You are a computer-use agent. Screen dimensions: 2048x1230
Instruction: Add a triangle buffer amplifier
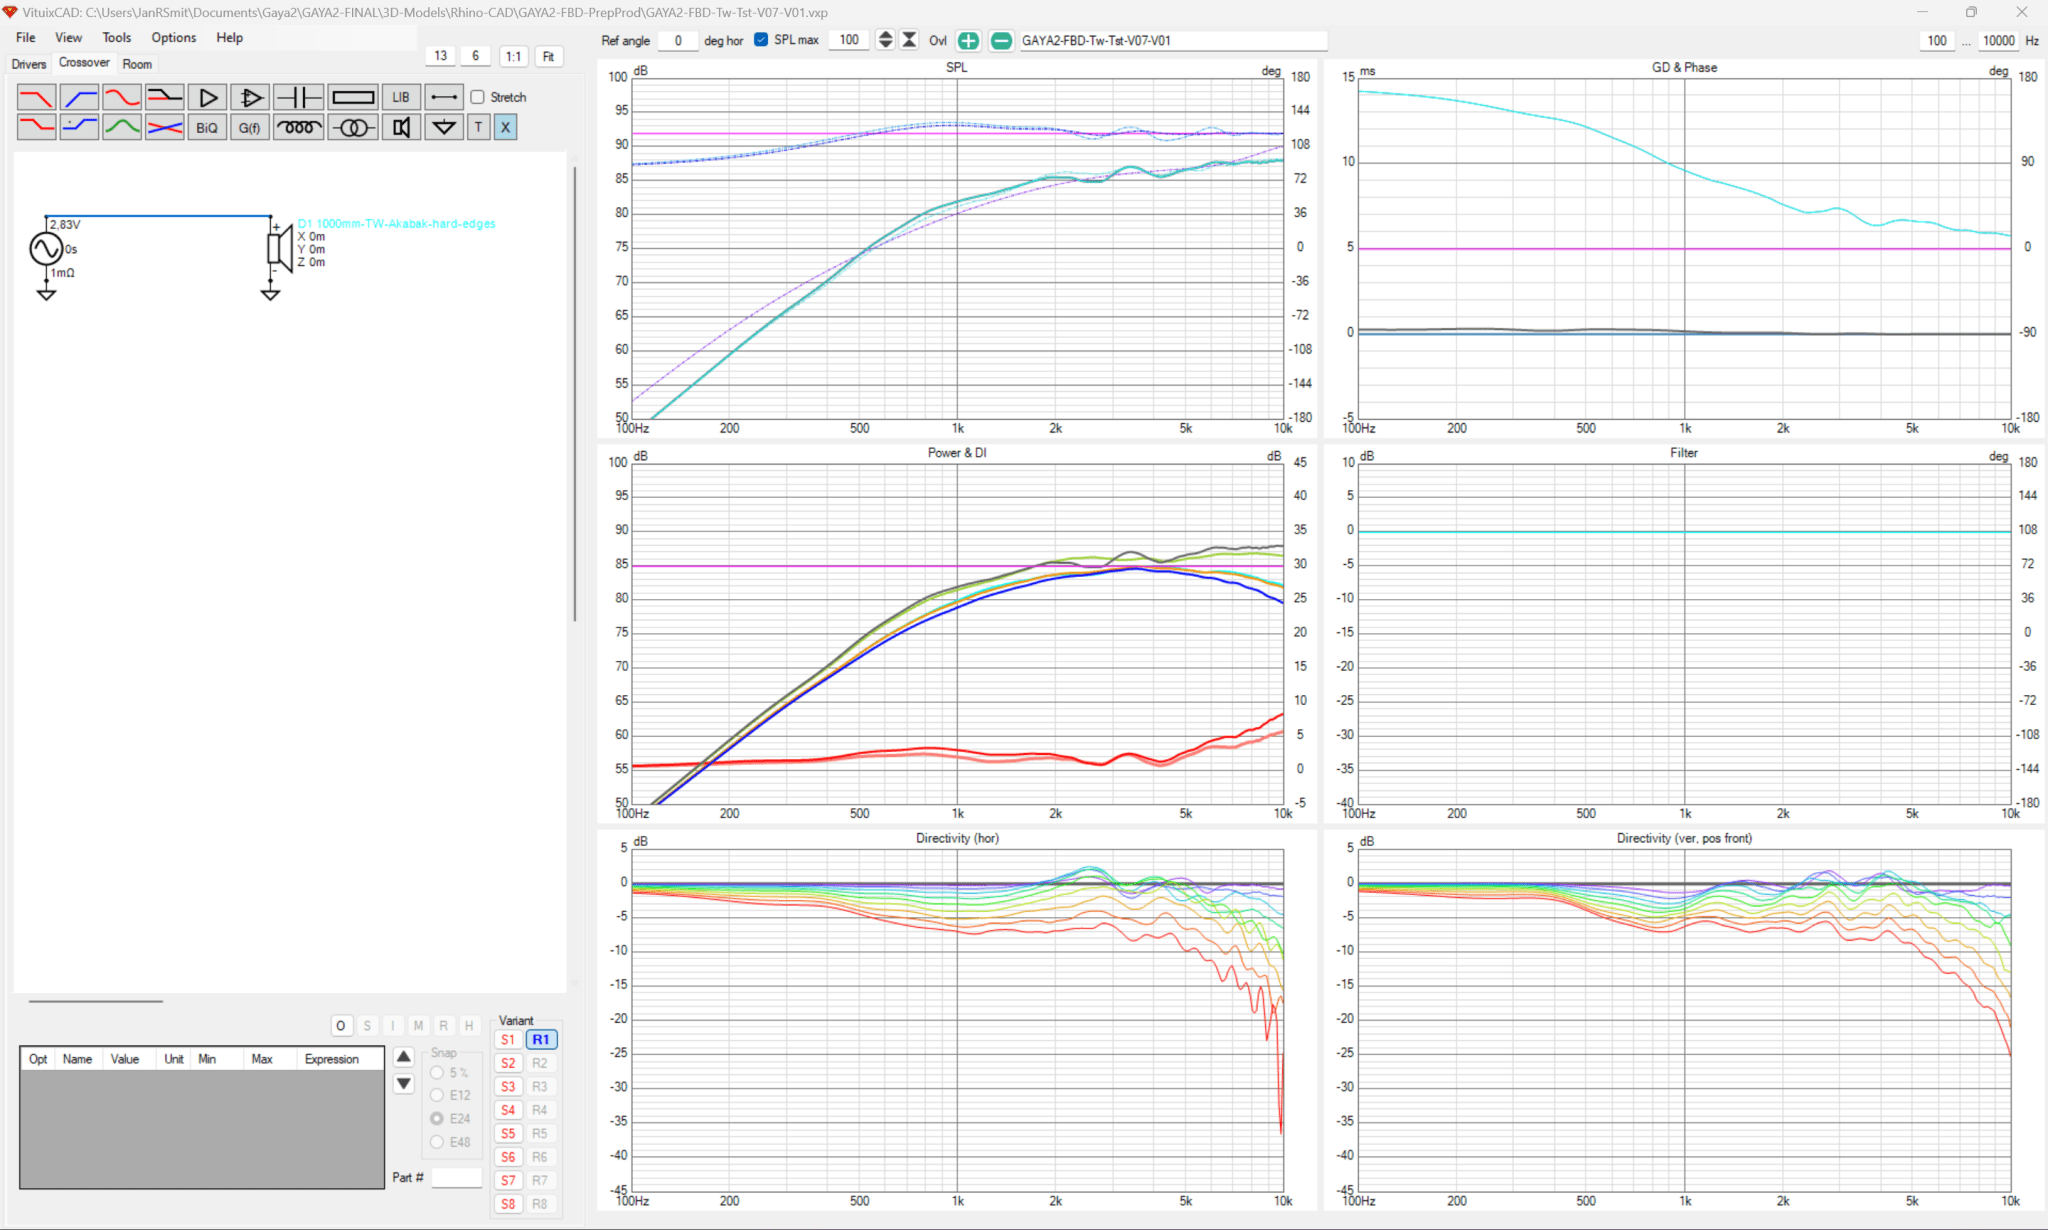pos(208,97)
